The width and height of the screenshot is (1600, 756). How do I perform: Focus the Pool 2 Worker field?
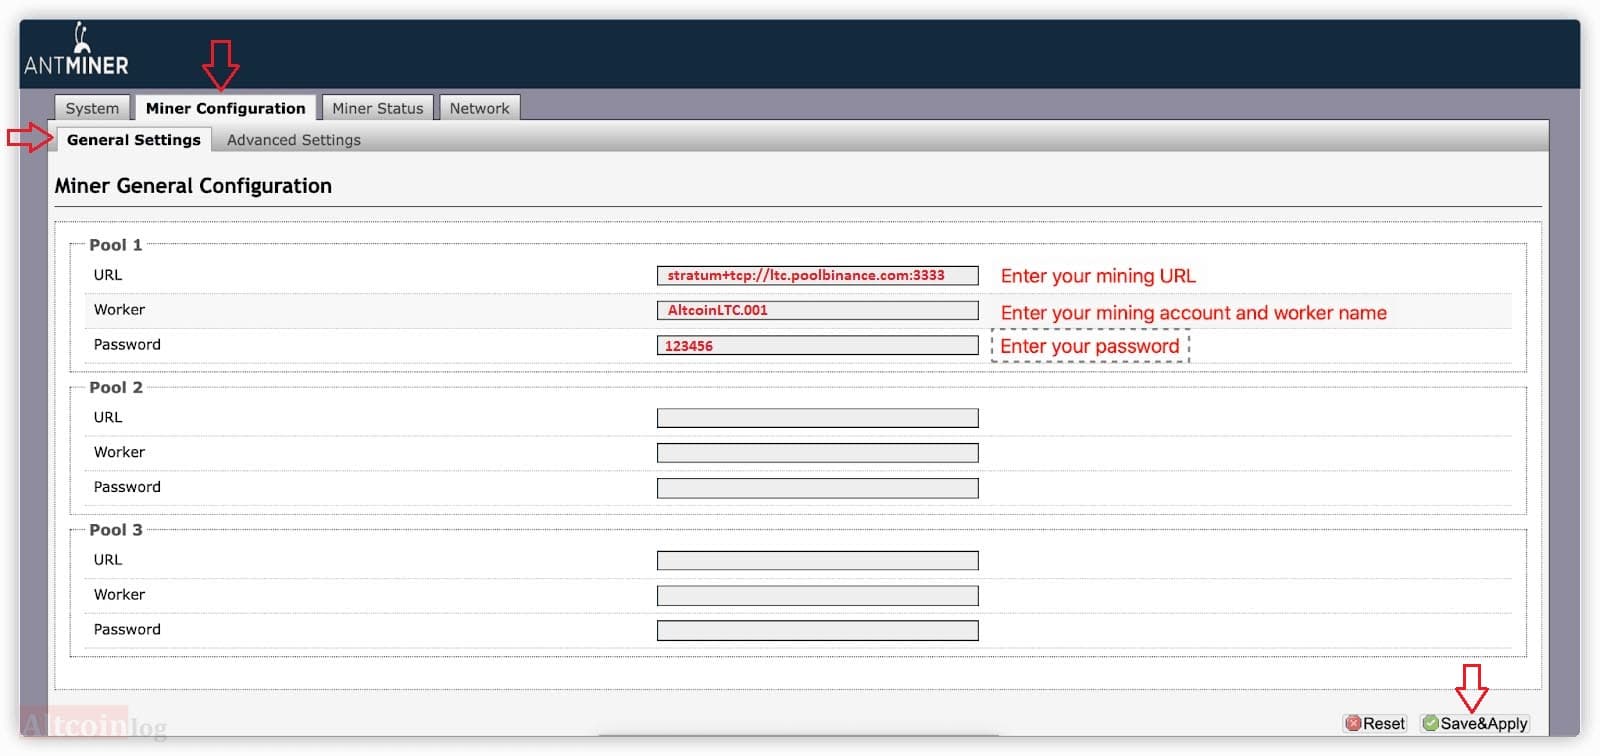(x=817, y=453)
